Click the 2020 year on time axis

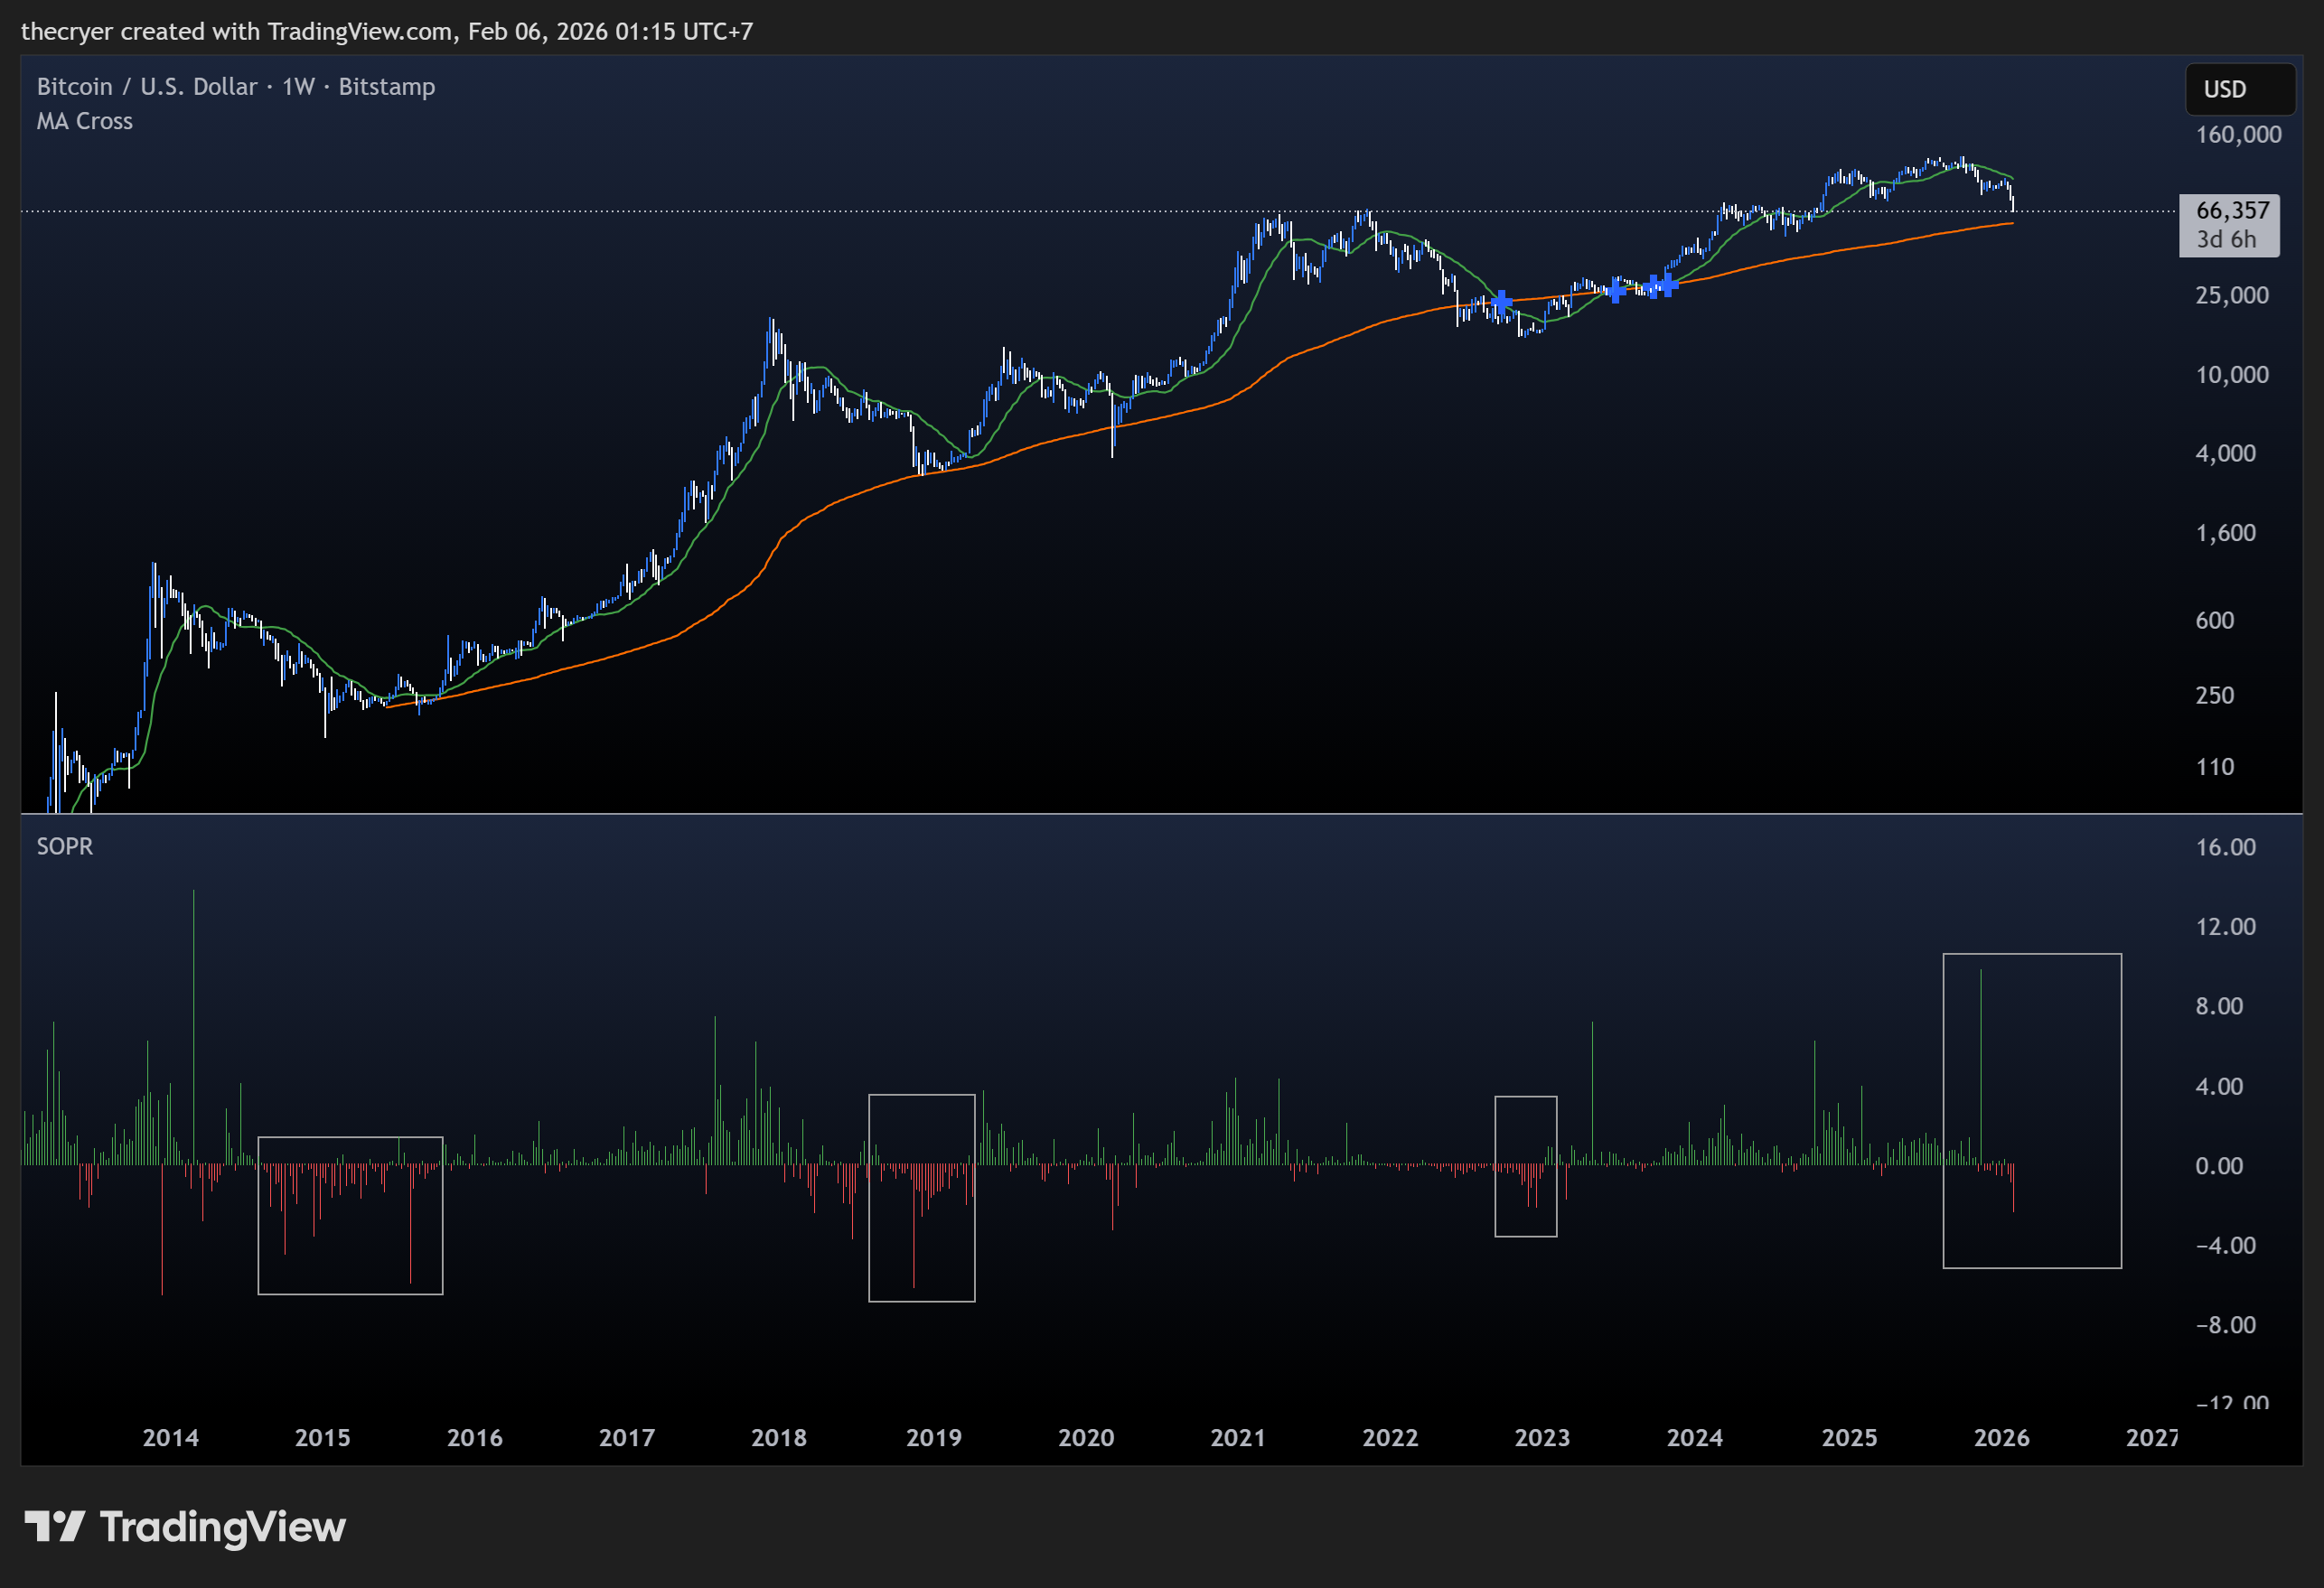[1086, 1437]
